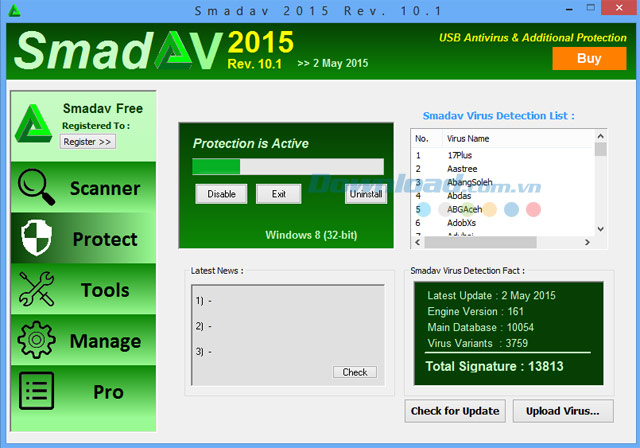This screenshot has height=448, width=640.
Task: Click the No. column header
Action: (x=427, y=138)
